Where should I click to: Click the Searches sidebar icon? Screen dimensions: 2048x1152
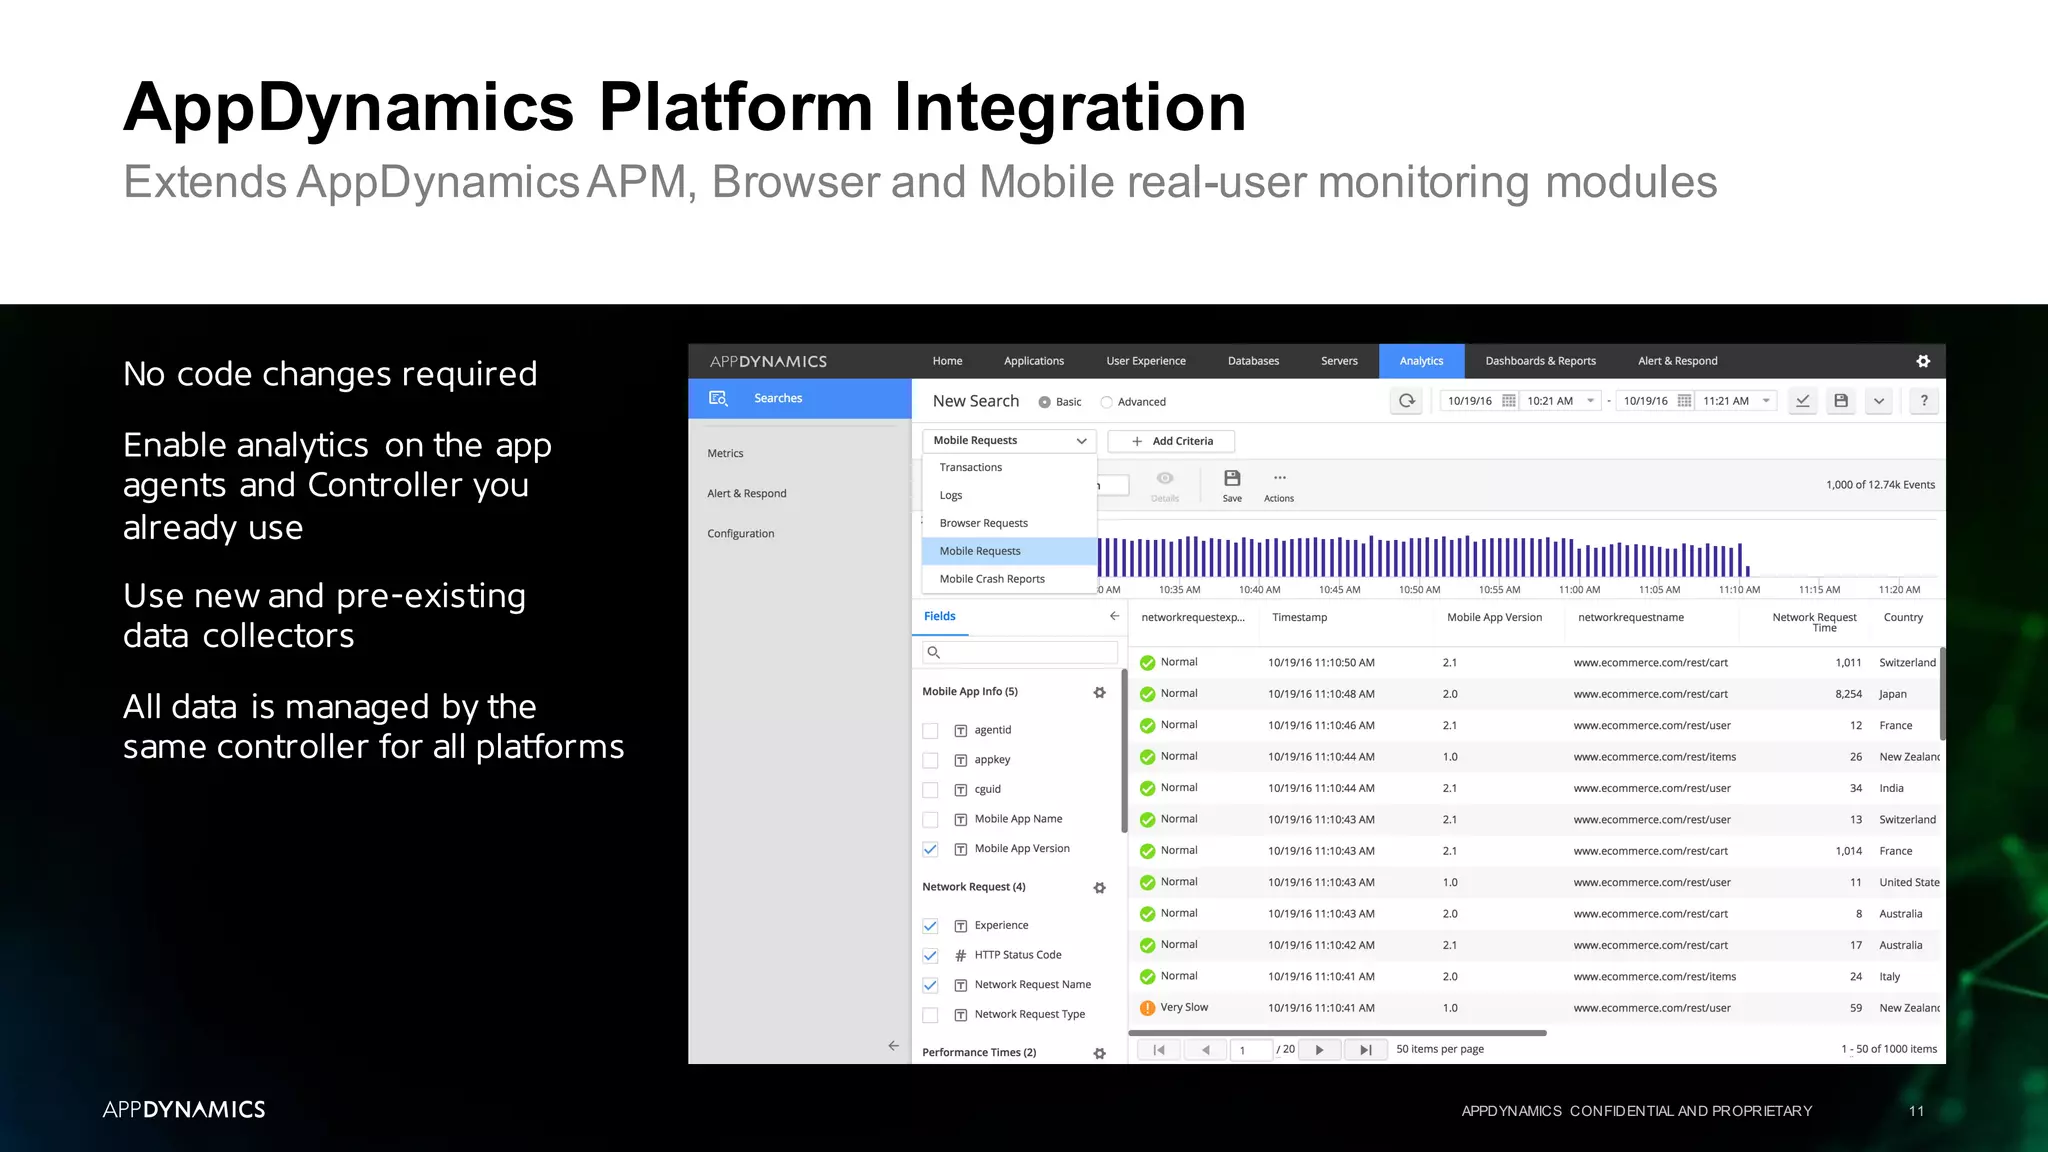click(x=718, y=398)
